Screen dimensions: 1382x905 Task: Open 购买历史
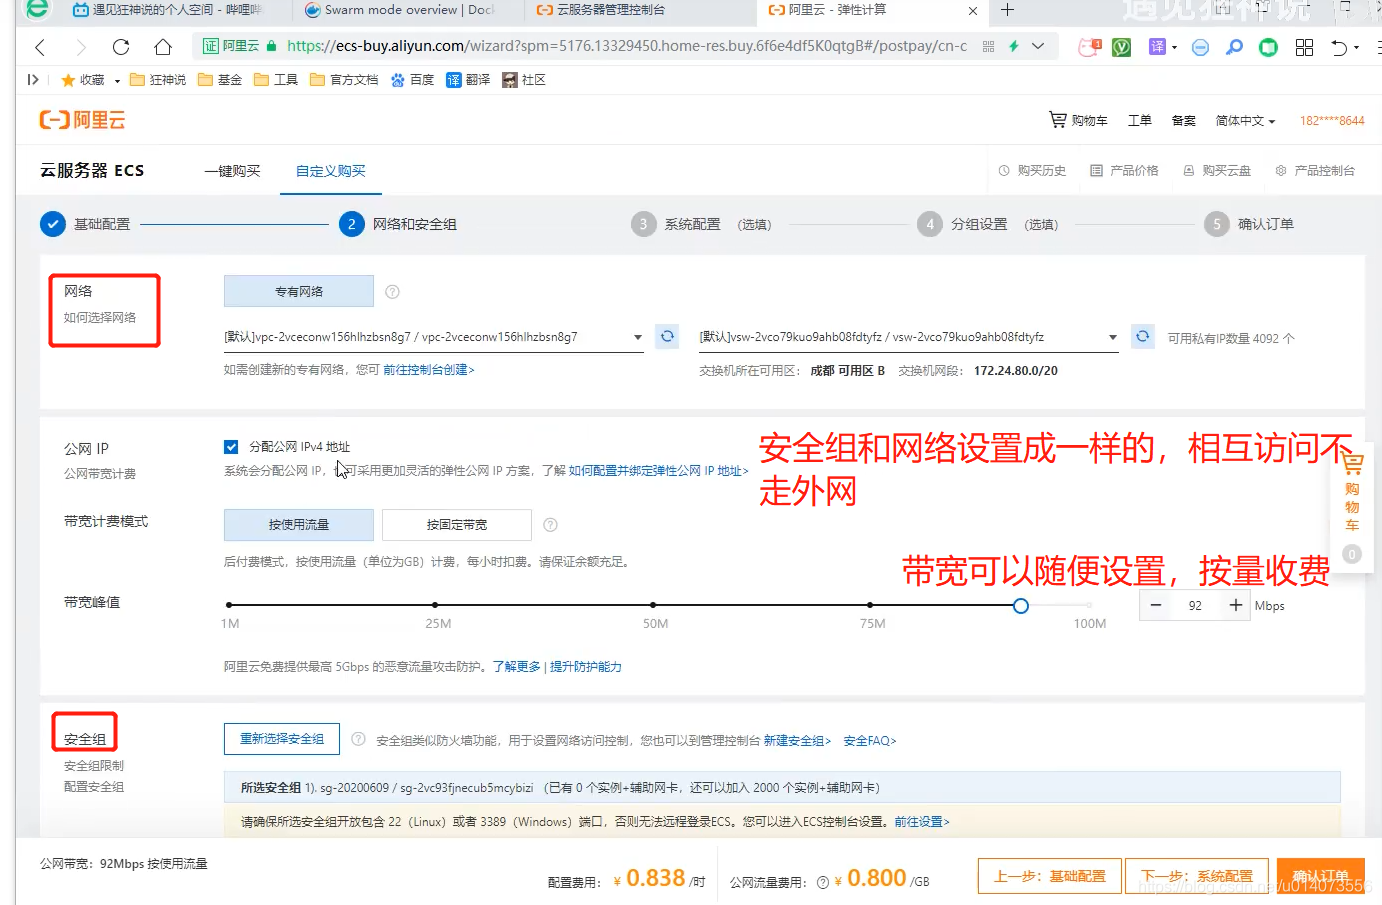pos(1032,171)
